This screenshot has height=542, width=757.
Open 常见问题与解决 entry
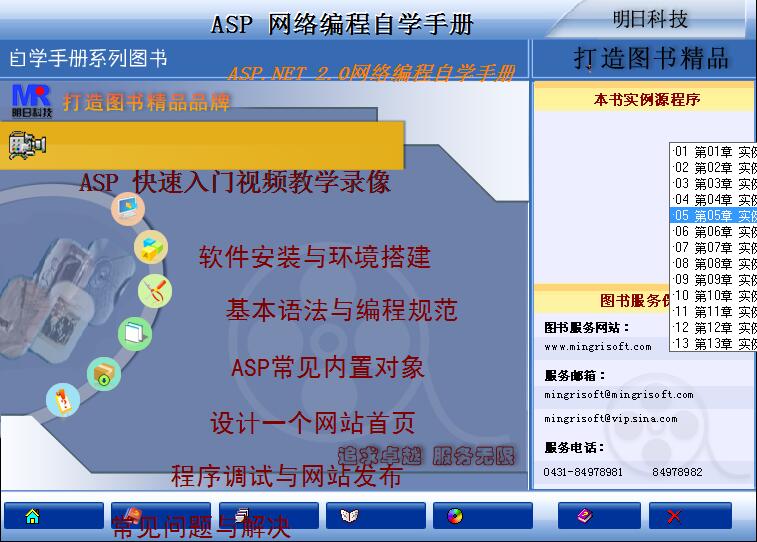tap(201, 527)
